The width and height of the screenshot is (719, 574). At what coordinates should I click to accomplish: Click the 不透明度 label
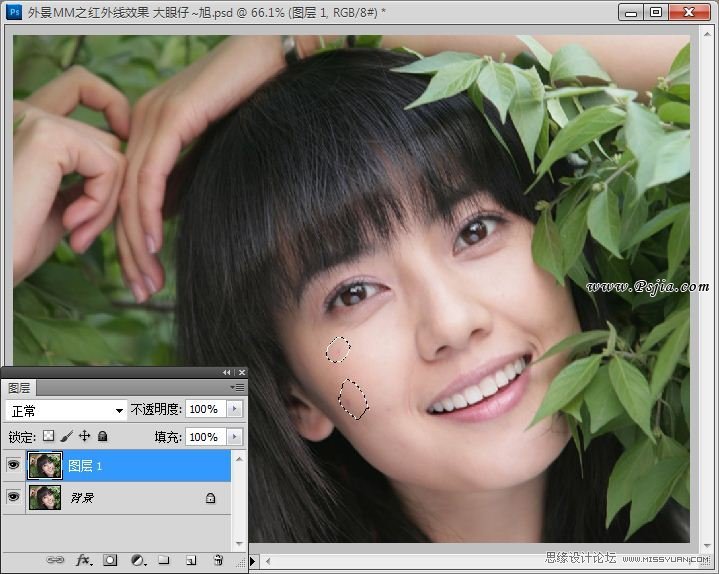tap(156, 409)
